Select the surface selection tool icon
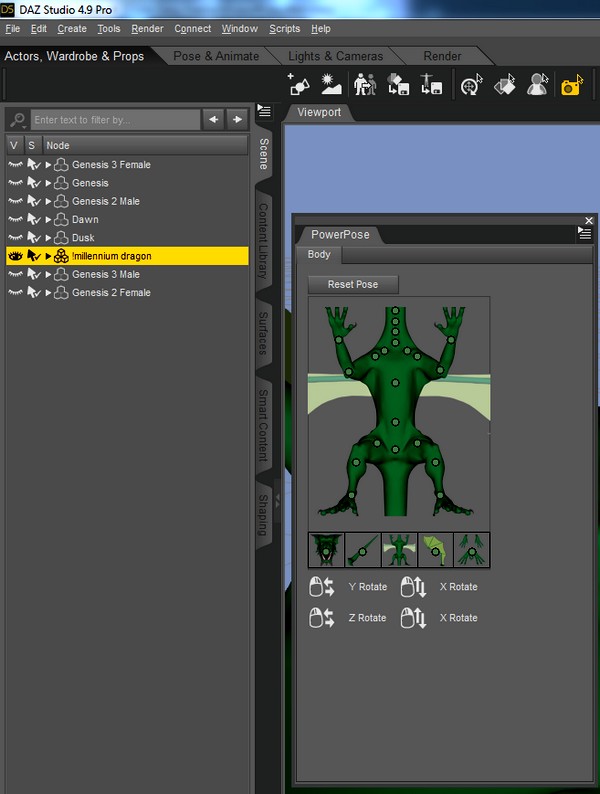600x794 pixels. pyautogui.click(x=504, y=84)
